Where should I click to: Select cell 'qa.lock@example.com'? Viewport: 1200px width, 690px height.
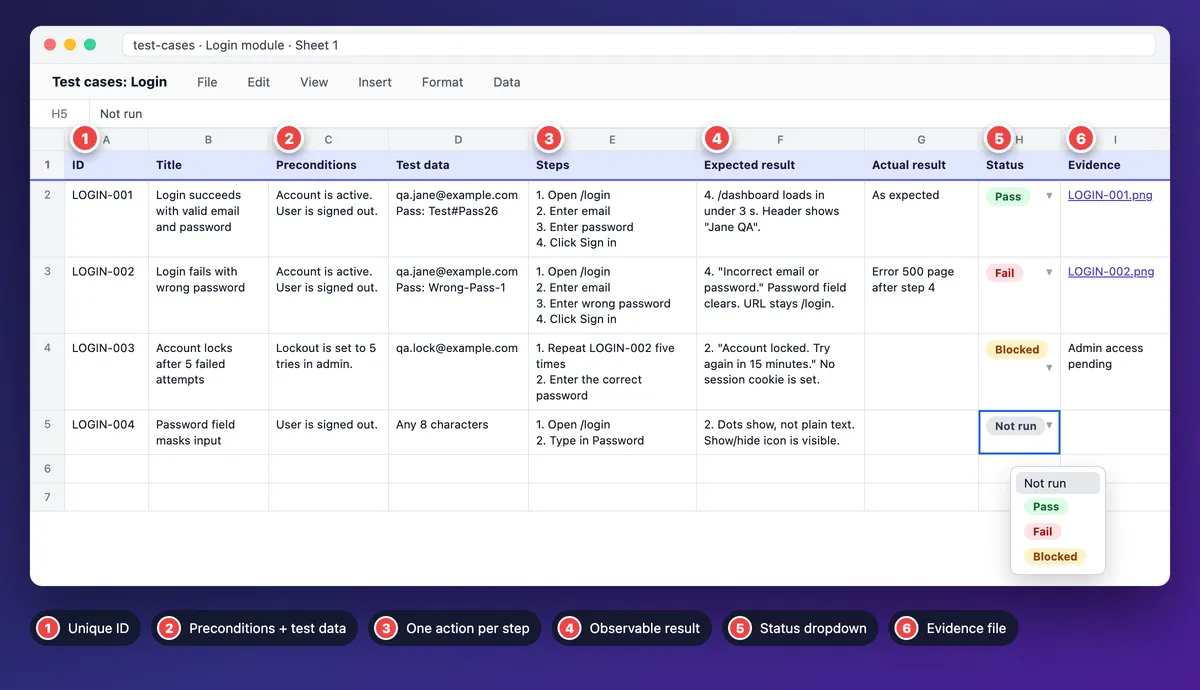(x=458, y=372)
